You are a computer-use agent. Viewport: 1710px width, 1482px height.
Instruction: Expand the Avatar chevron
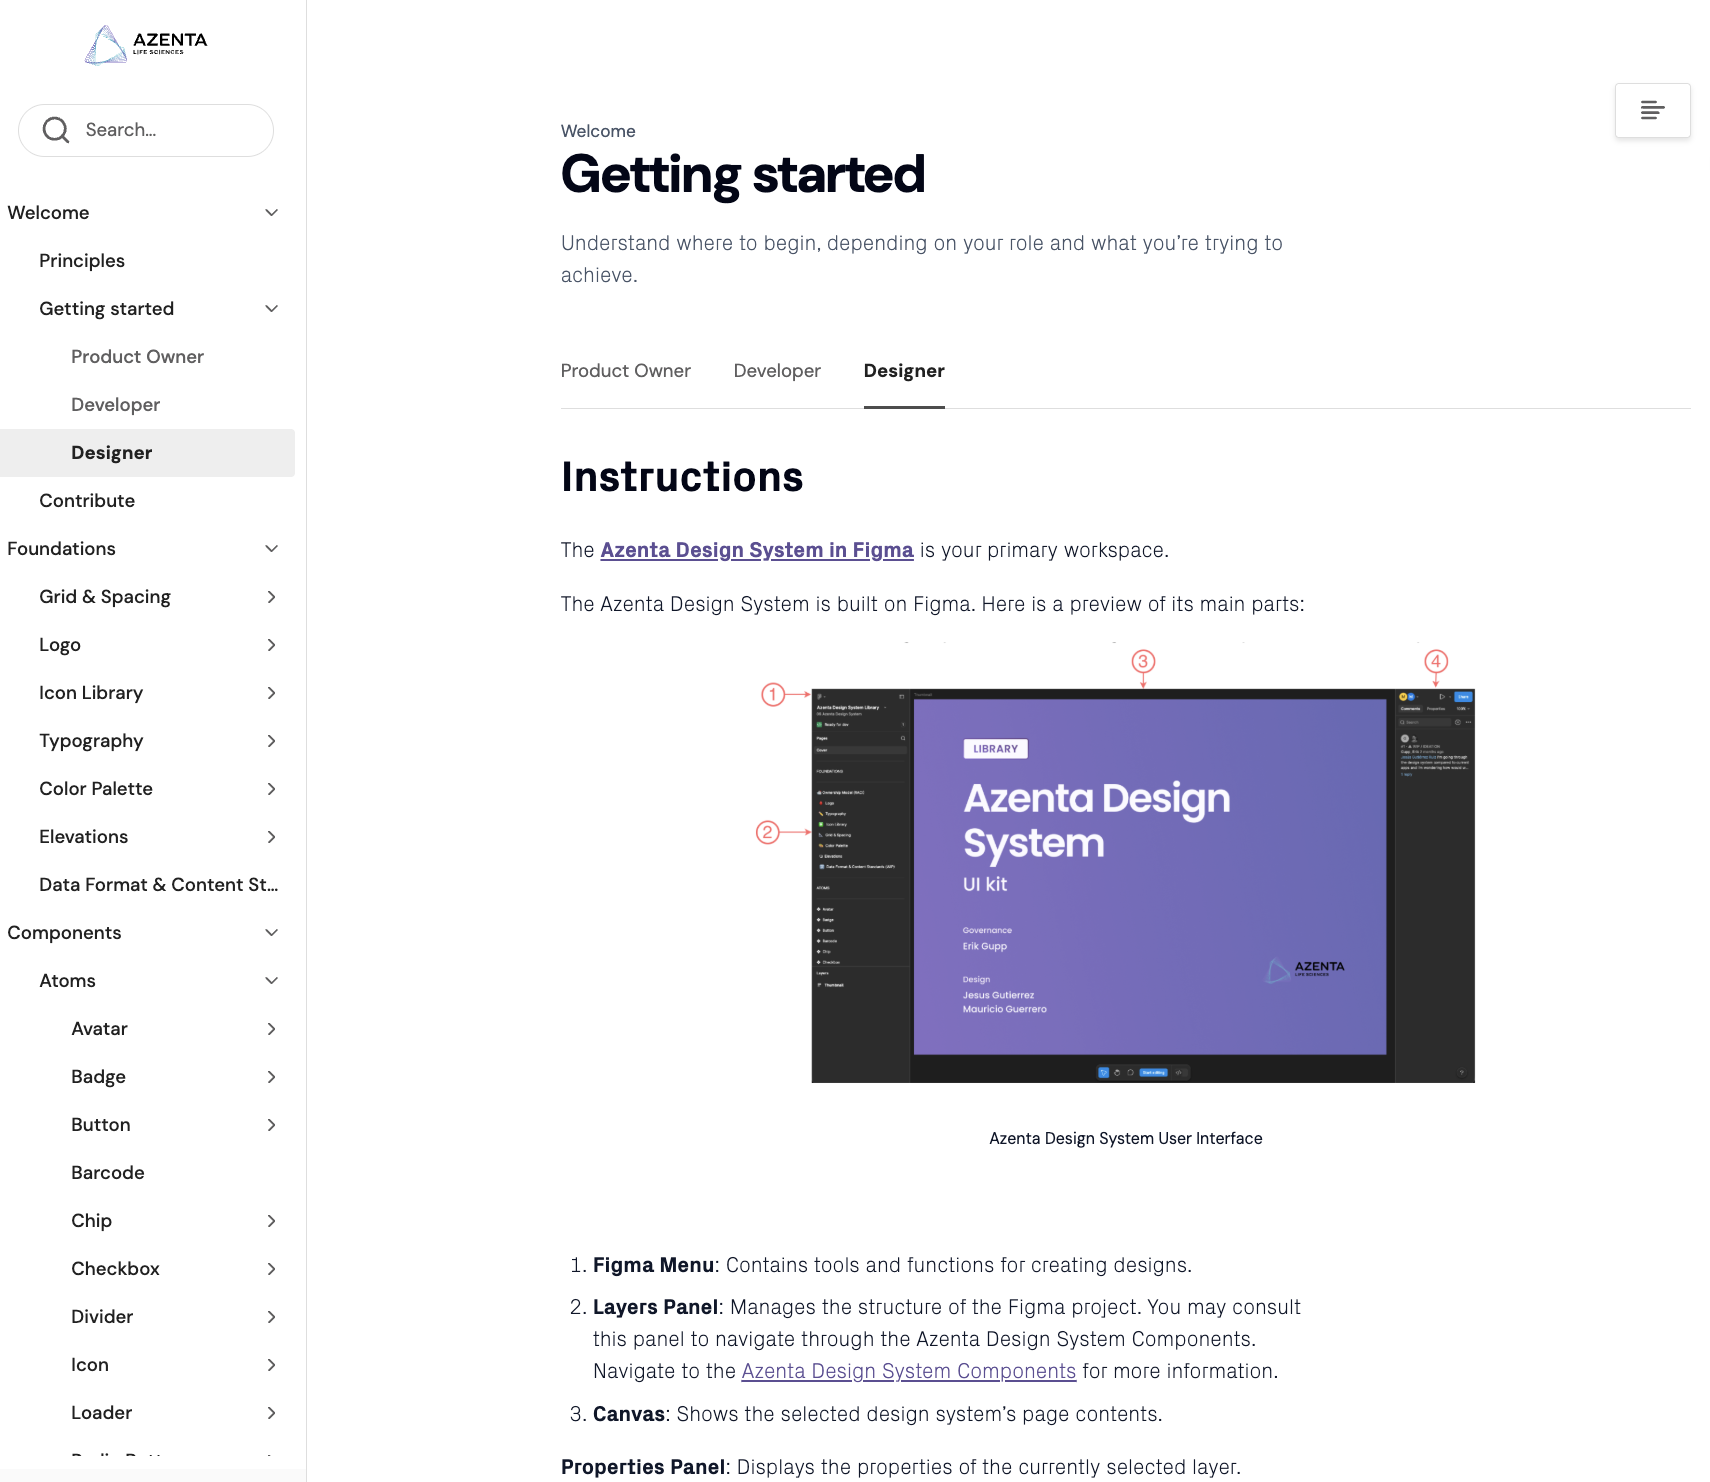(271, 1029)
